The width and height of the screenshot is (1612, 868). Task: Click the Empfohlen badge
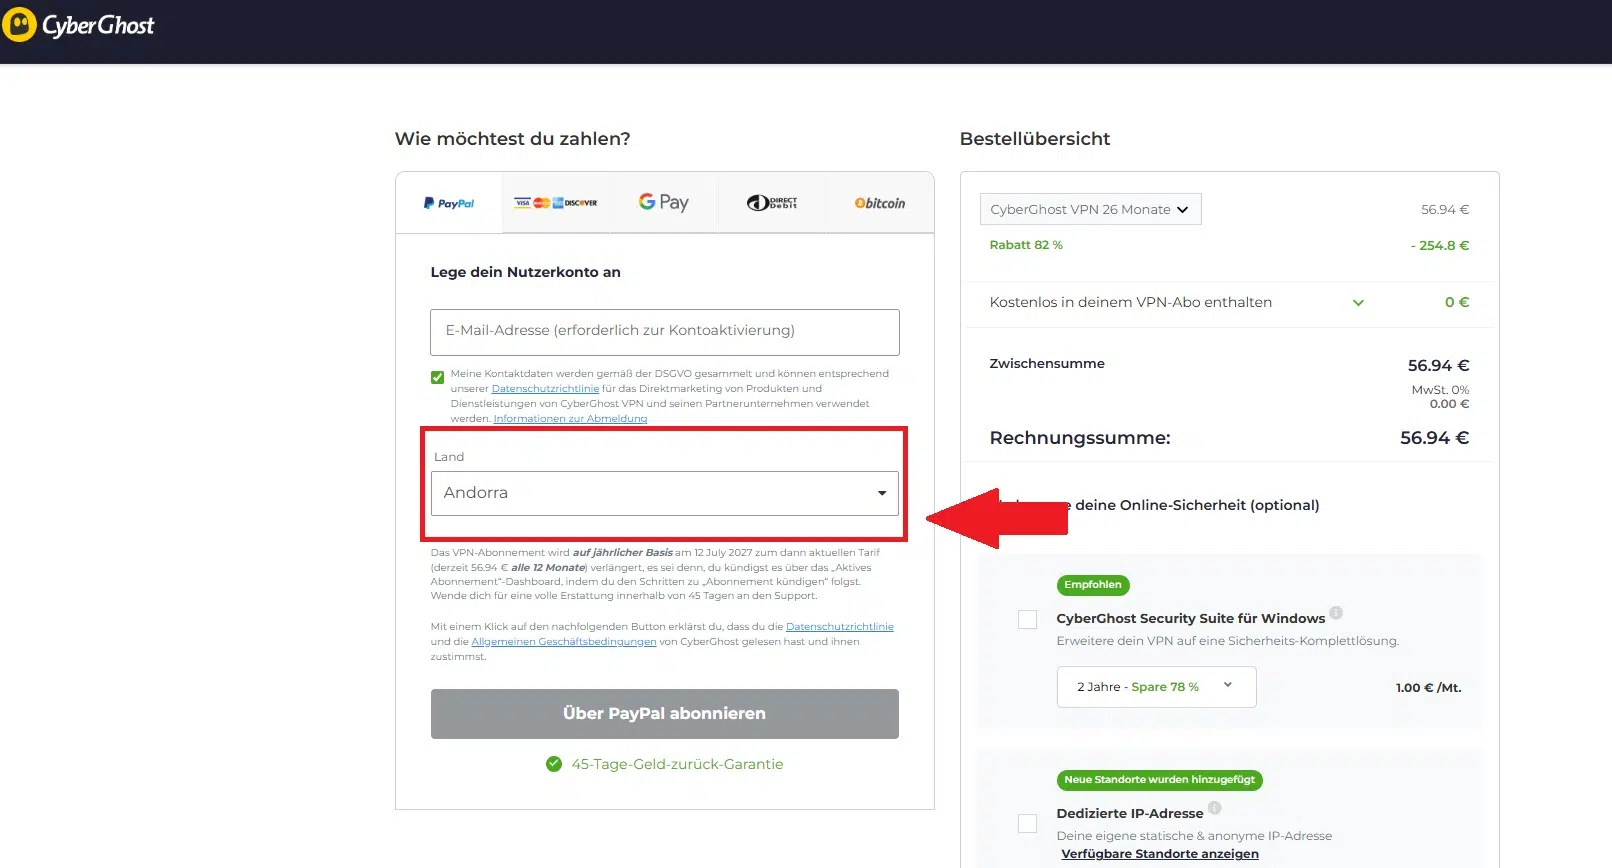pos(1093,585)
